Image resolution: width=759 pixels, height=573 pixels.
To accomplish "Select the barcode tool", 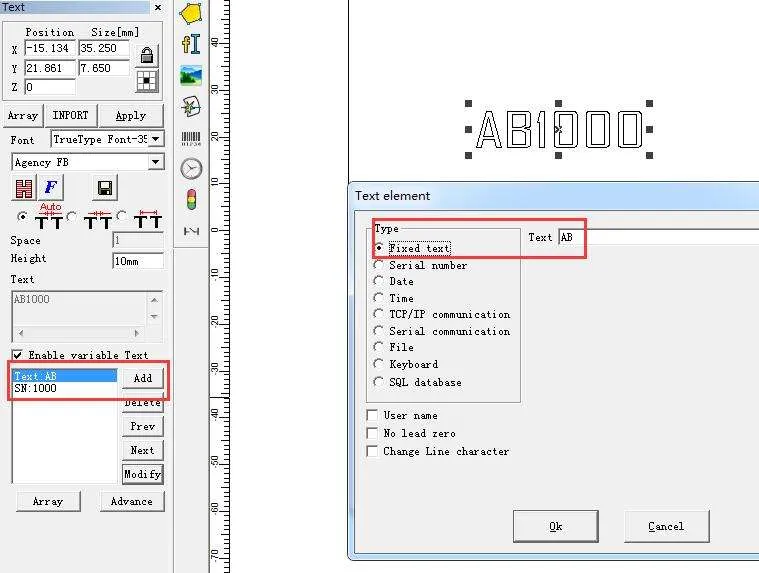I will click(x=191, y=138).
